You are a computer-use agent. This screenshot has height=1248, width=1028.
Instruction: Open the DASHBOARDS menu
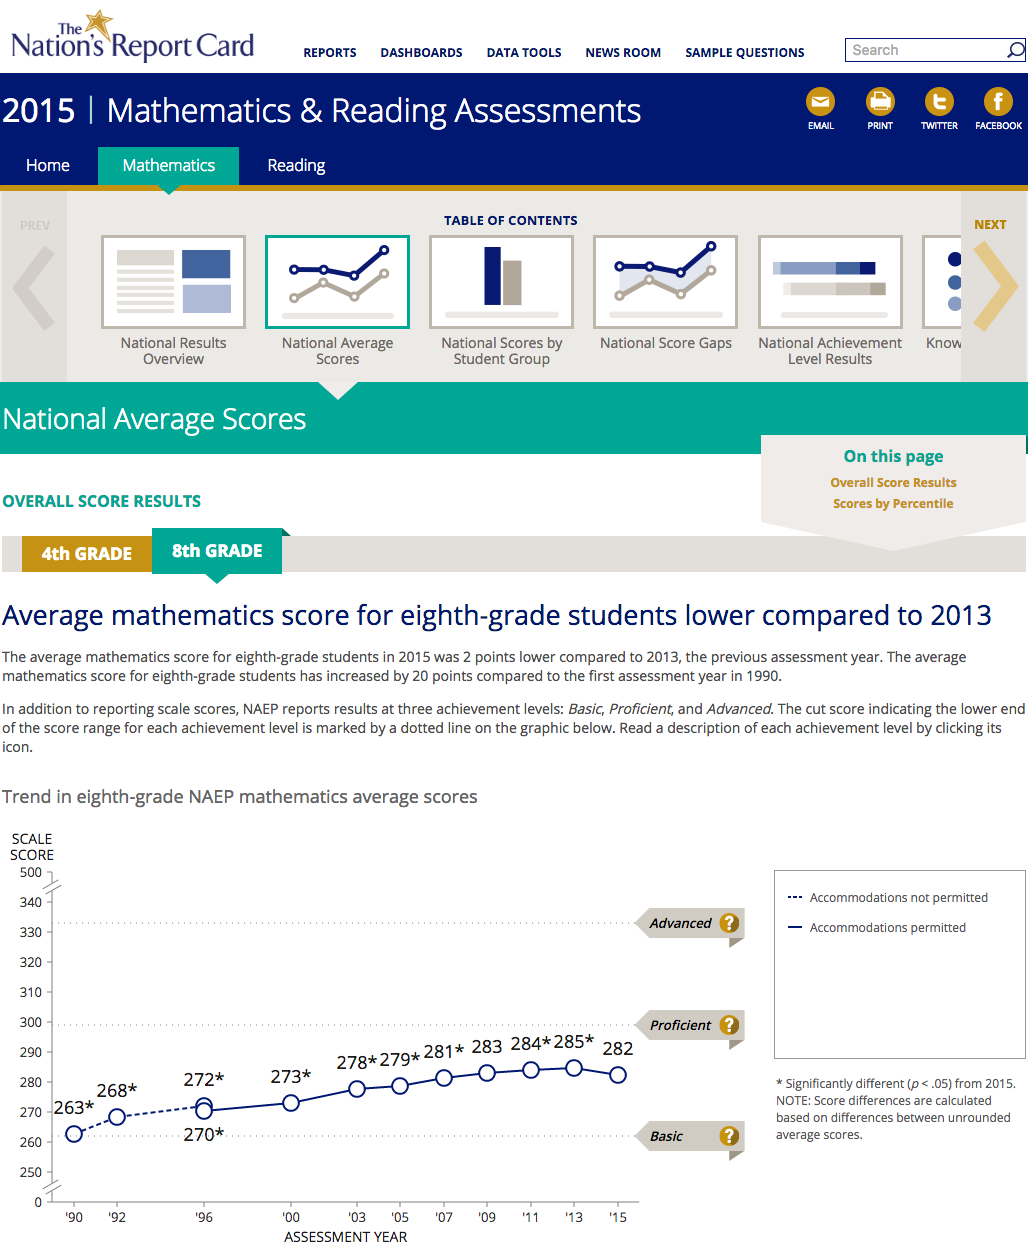tap(421, 53)
